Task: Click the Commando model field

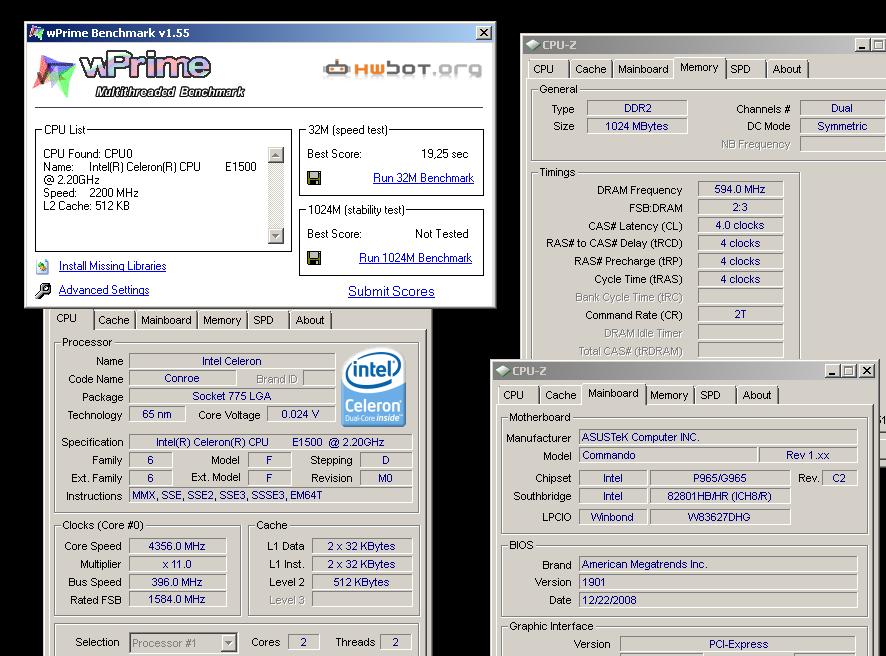Action: point(668,455)
